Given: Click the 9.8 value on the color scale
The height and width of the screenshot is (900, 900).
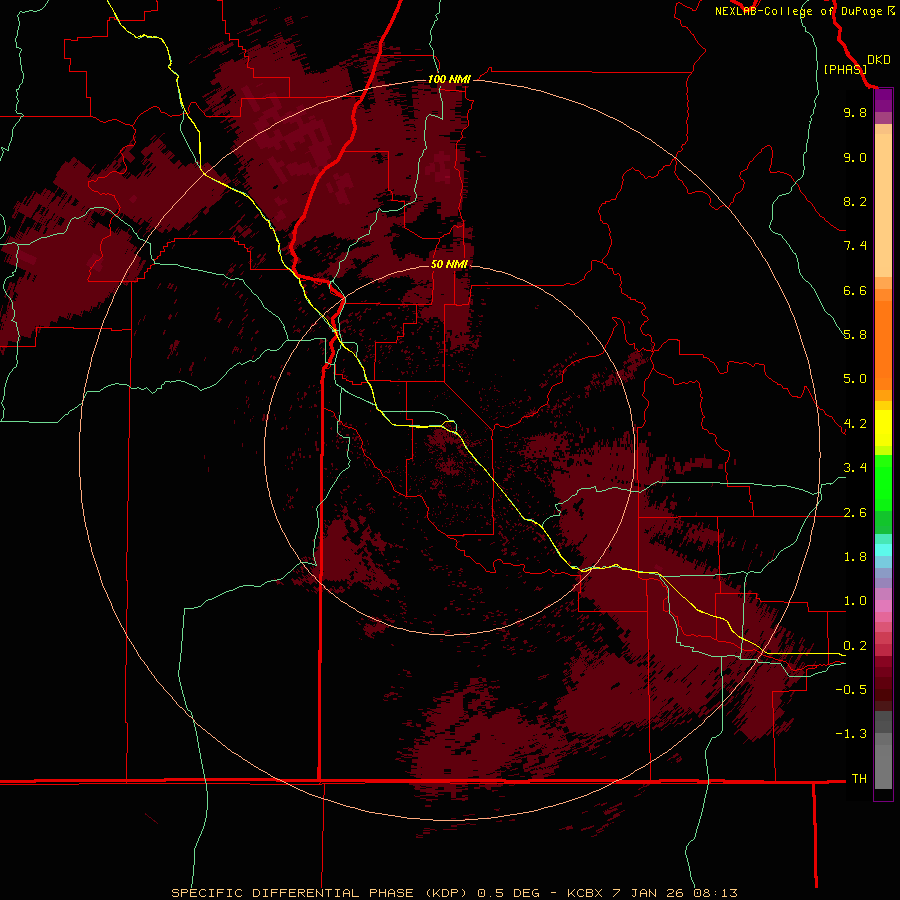Looking at the screenshot, I should [x=855, y=112].
